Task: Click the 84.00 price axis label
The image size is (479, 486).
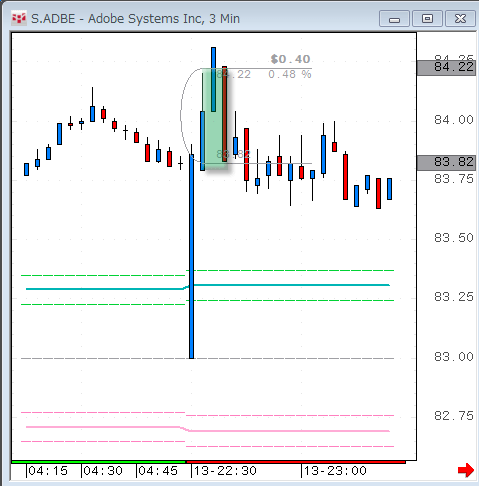Action: tap(454, 120)
